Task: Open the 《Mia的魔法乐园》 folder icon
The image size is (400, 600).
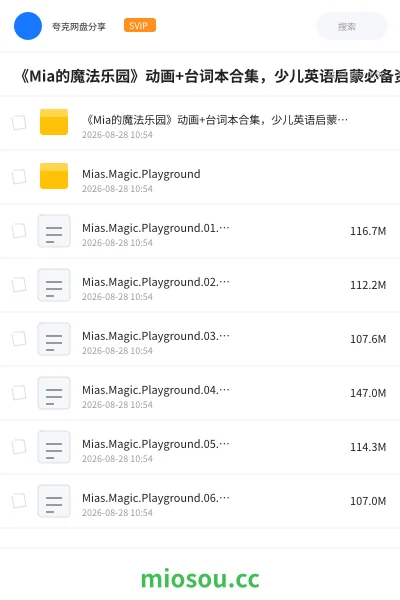Action: [54, 122]
